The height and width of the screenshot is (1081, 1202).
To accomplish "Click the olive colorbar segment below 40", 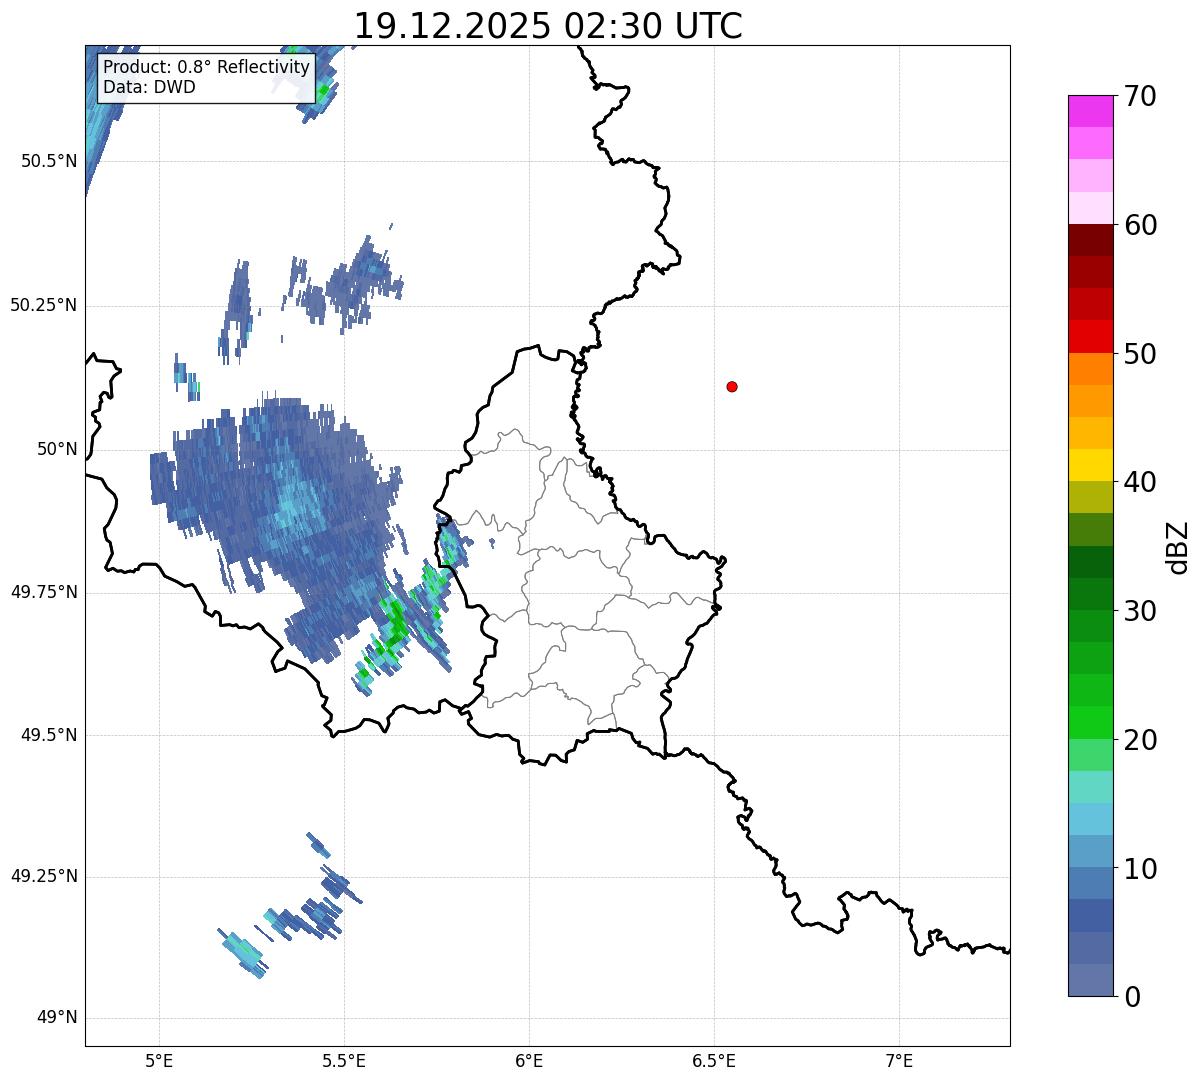I will point(1090,497).
